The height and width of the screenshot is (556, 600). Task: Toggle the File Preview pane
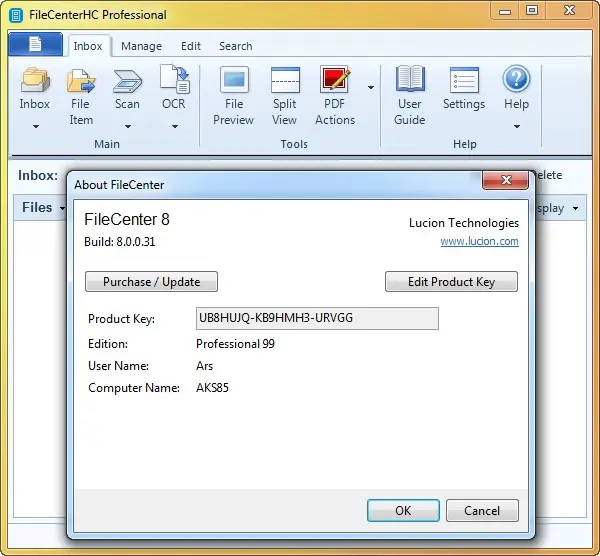(x=233, y=96)
